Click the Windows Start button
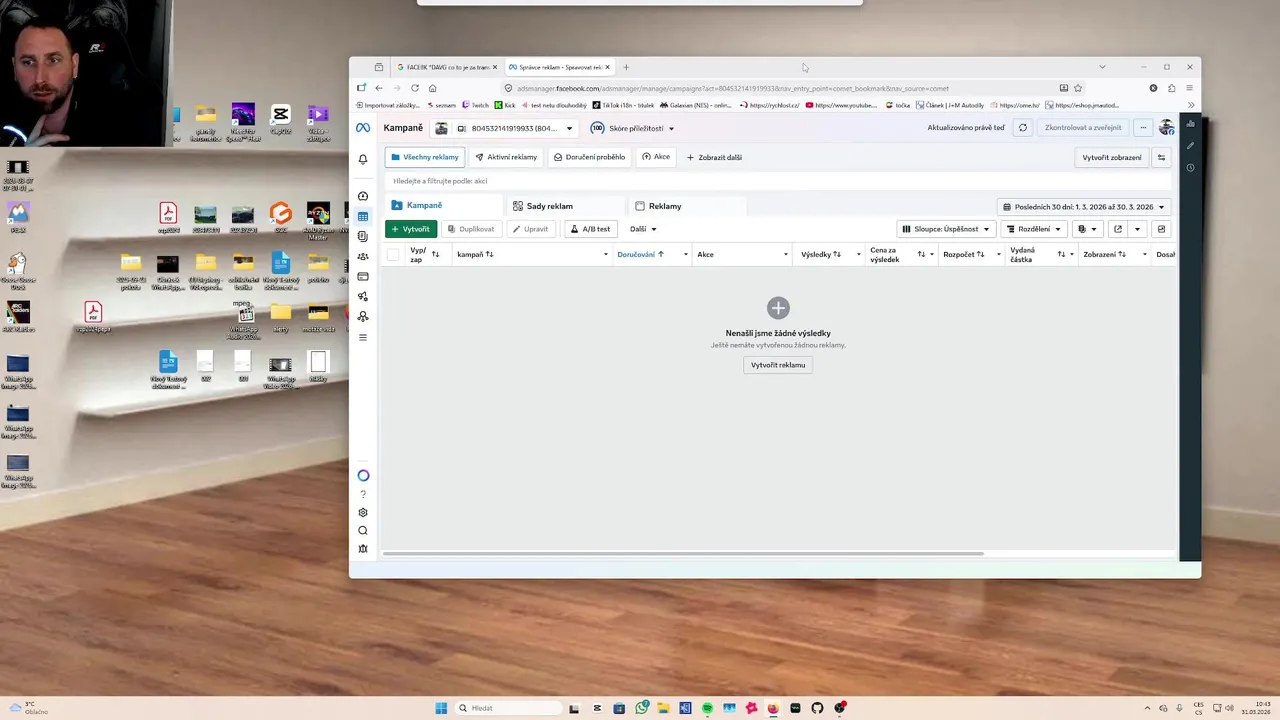 pyautogui.click(x=441, y=708)
